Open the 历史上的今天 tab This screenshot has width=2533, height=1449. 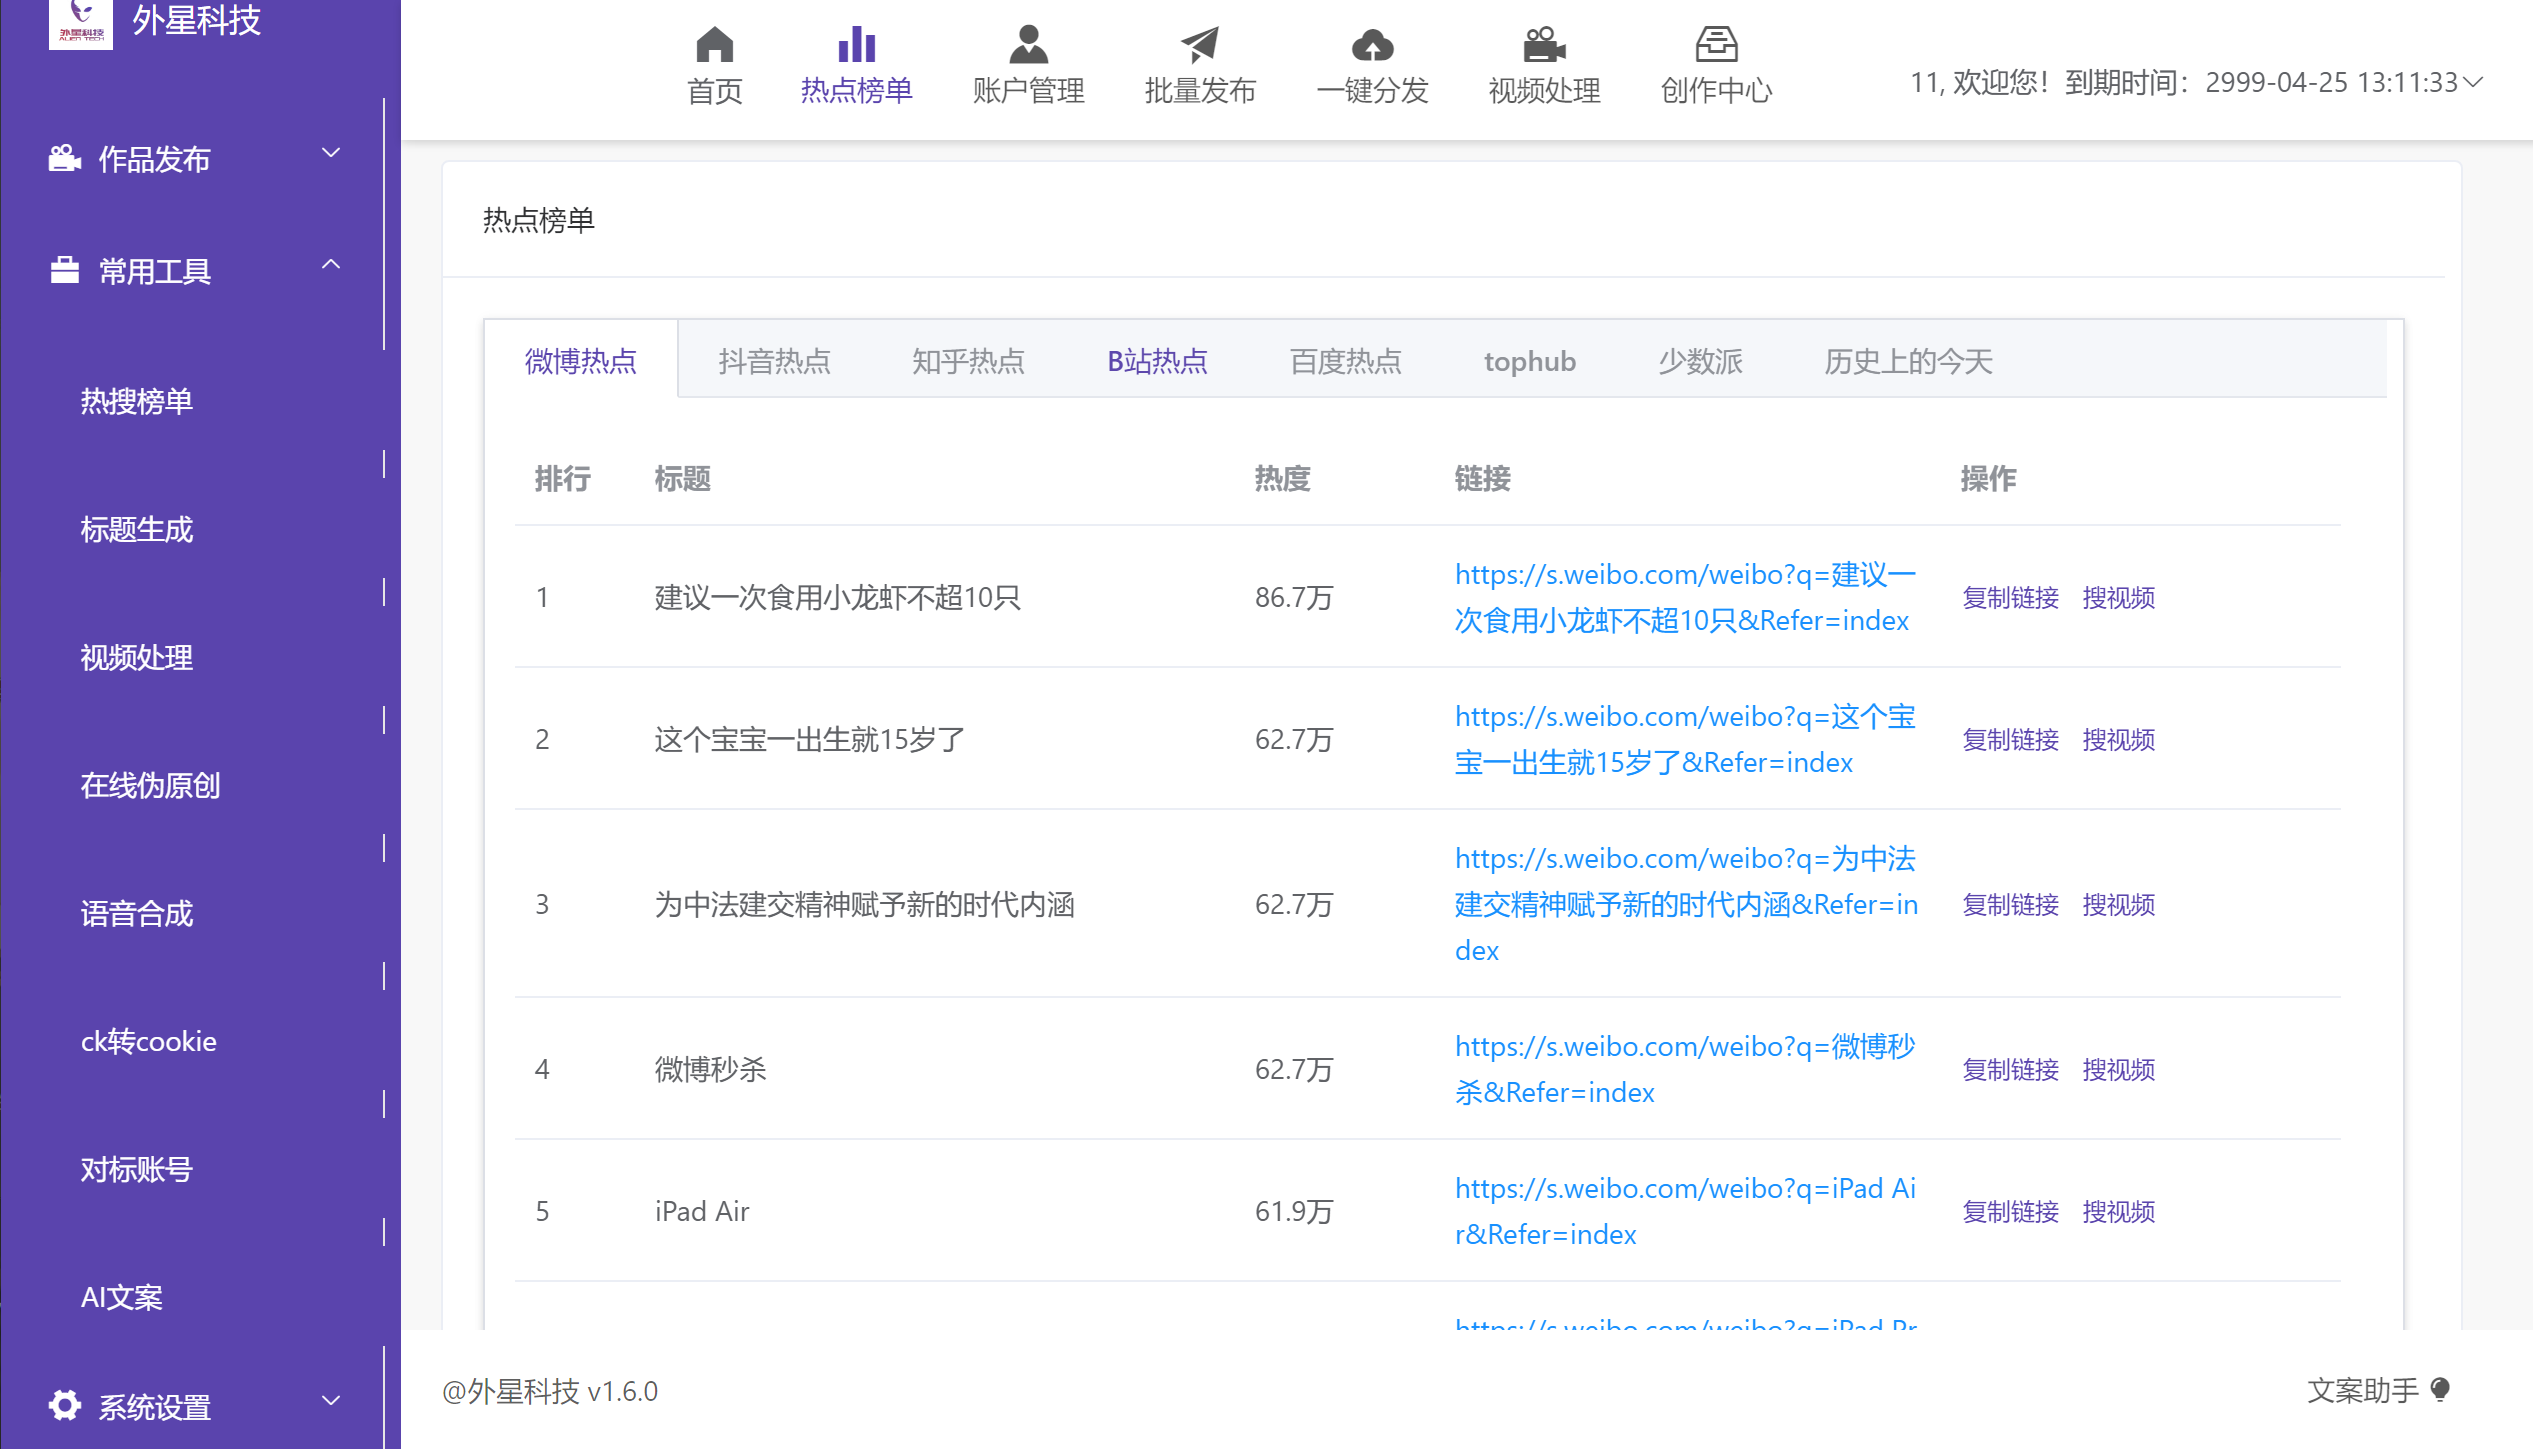(1907, 361)
